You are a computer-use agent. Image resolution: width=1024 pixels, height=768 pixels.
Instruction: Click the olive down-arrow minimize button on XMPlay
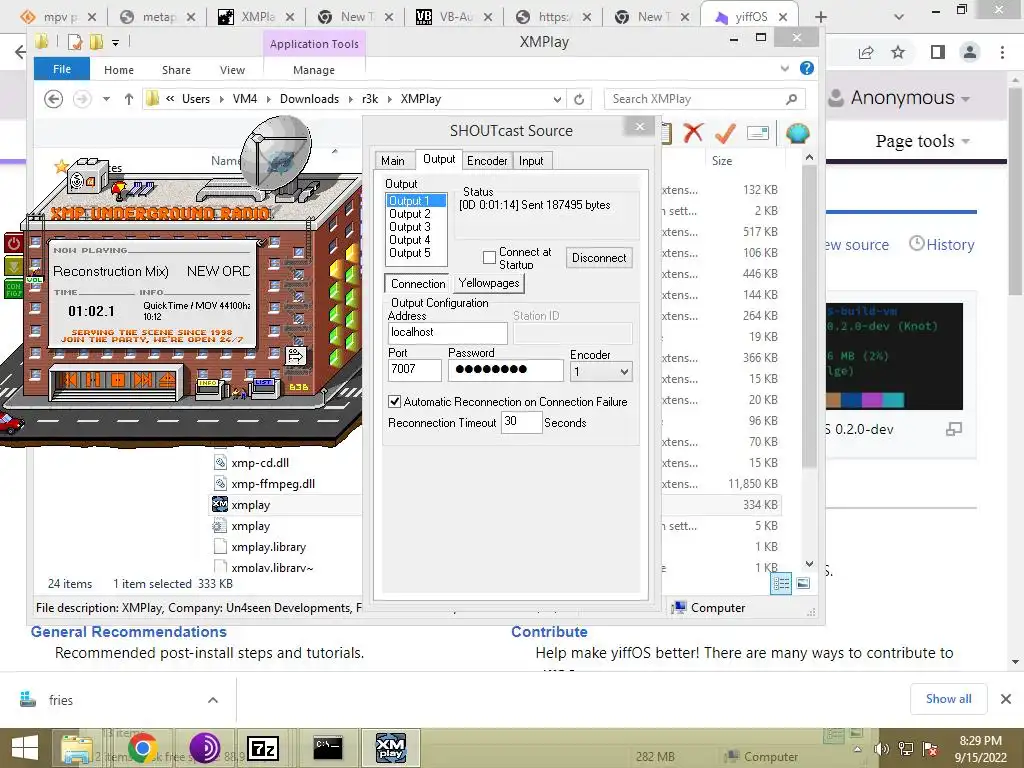tap(14, 266)
